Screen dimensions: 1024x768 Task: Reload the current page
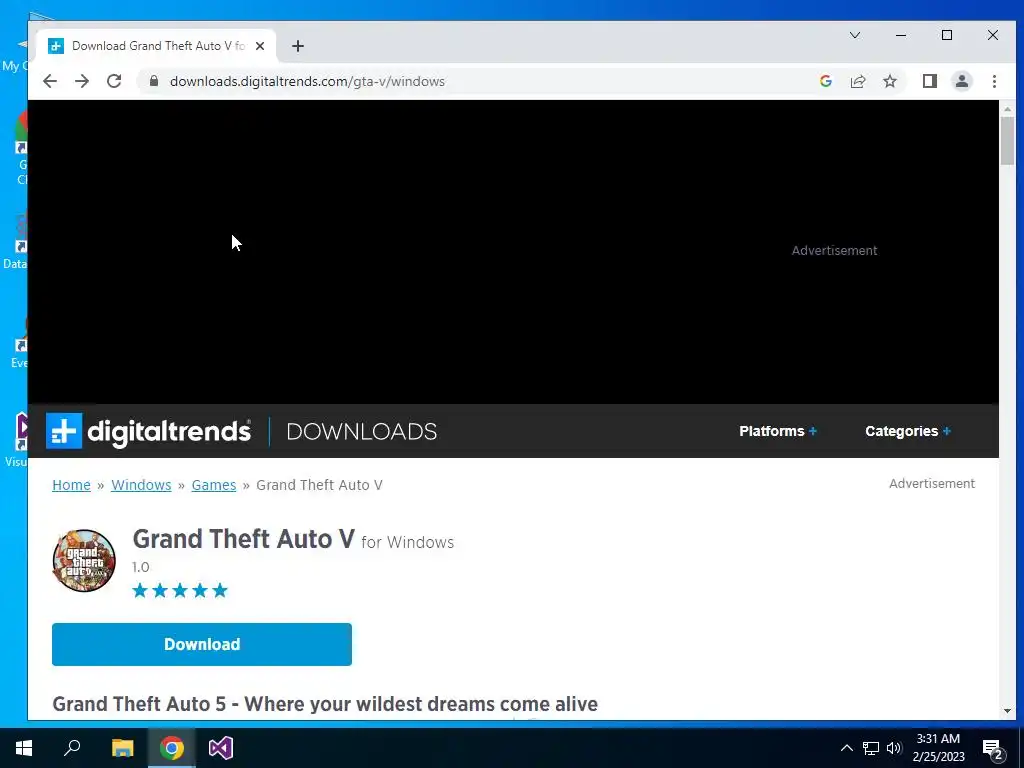[114, 81]
